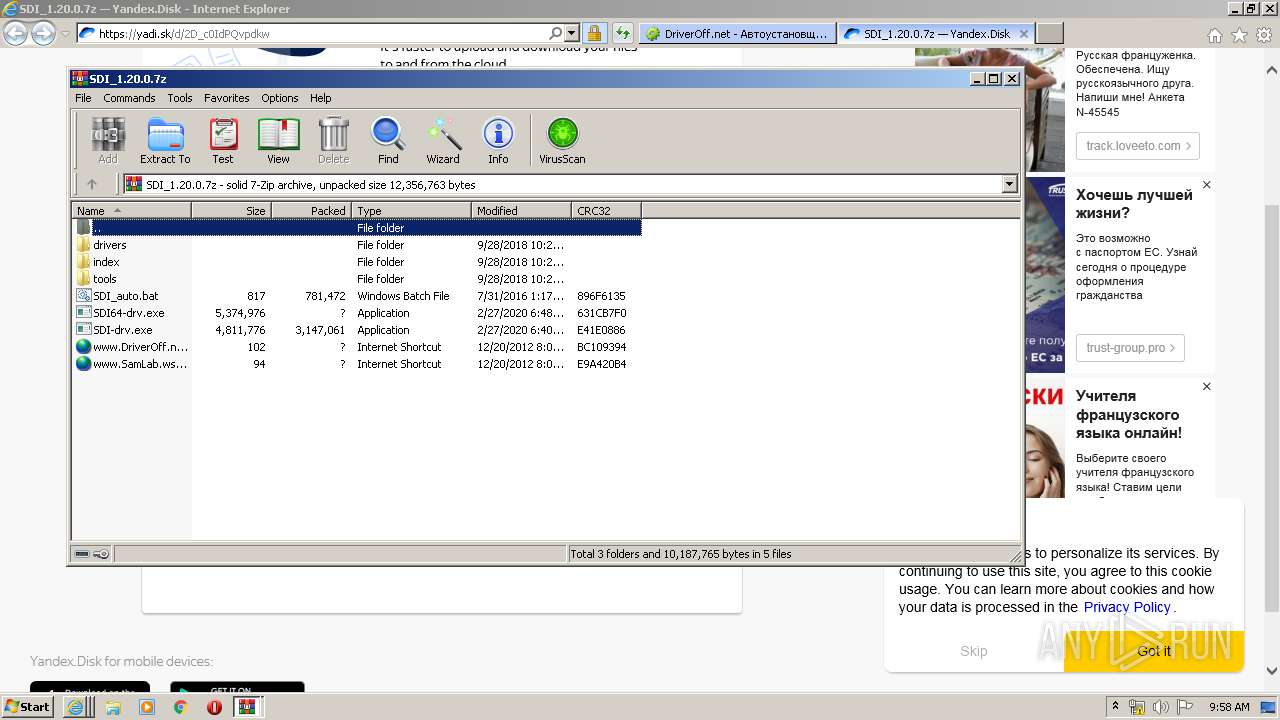Click the browser Forward button
This screenshot has width=1280, height=720.
43,33
